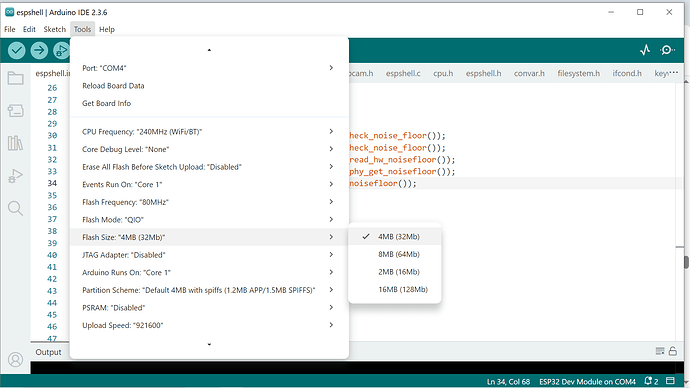The height and width of the screenshot is (388, 690).
Task: Click the noisefloor()); code on line 34
Action: tap(383, 183)
